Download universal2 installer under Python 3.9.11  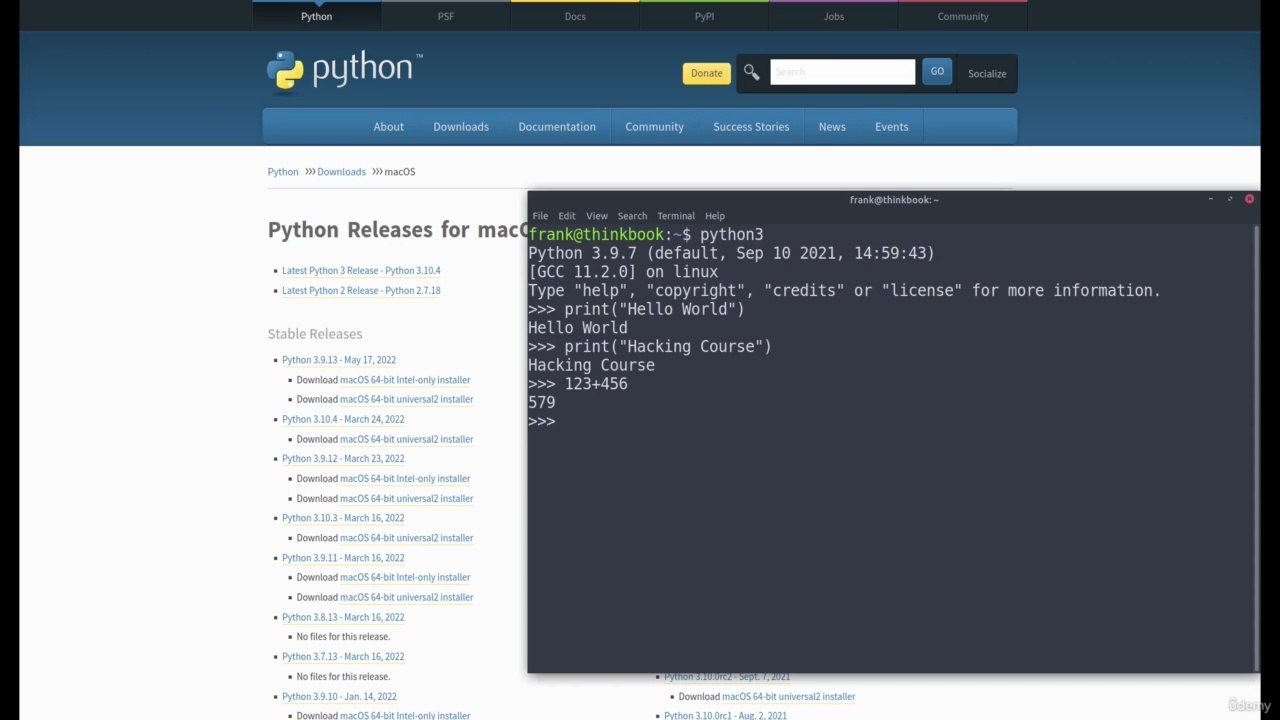[407, 598]
